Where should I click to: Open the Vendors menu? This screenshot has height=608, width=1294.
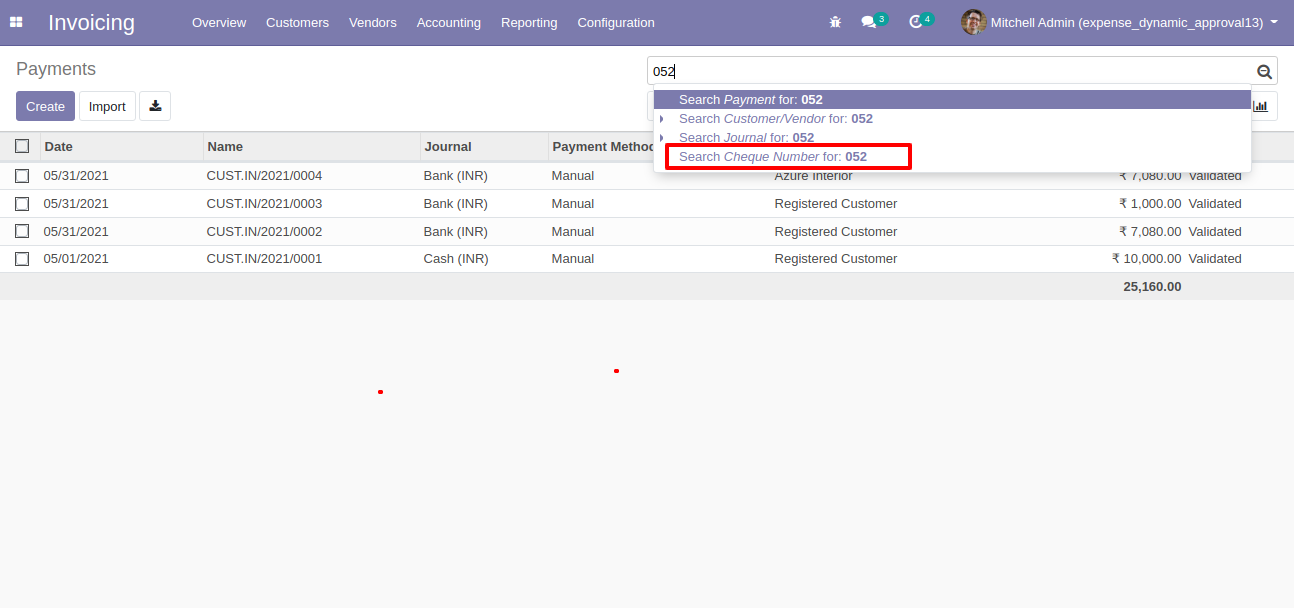[x=372, y=22]
